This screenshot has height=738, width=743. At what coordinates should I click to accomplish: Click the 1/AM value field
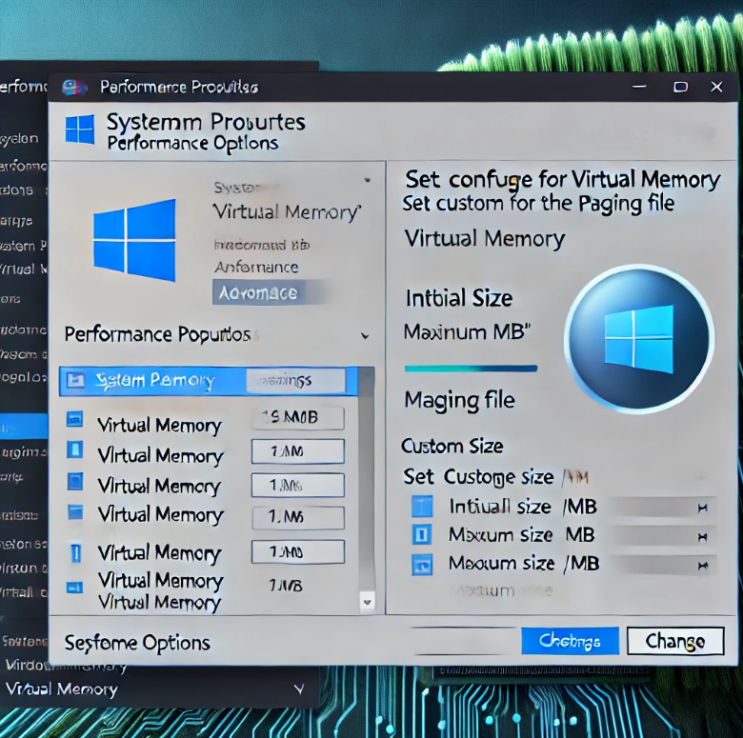[298, 451]
